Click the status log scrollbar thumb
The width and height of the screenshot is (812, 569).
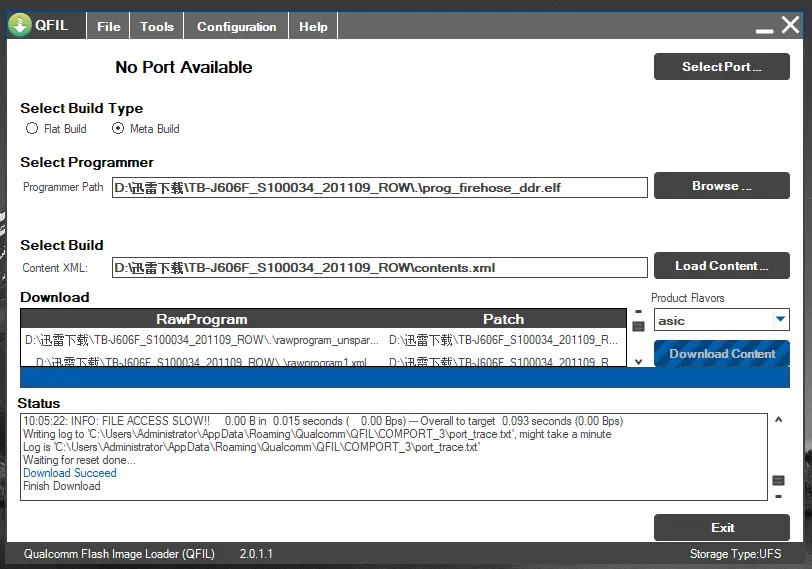point(778,480)
